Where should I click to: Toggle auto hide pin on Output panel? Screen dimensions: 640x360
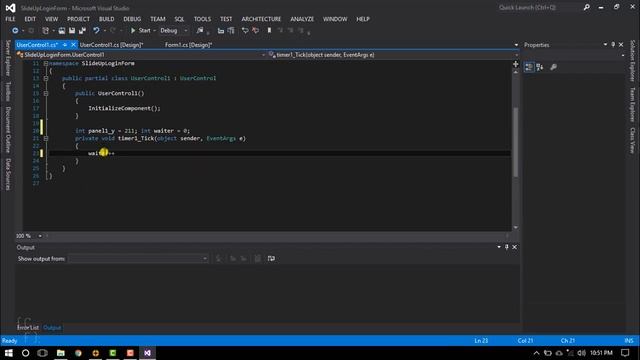tap(507, 247)
